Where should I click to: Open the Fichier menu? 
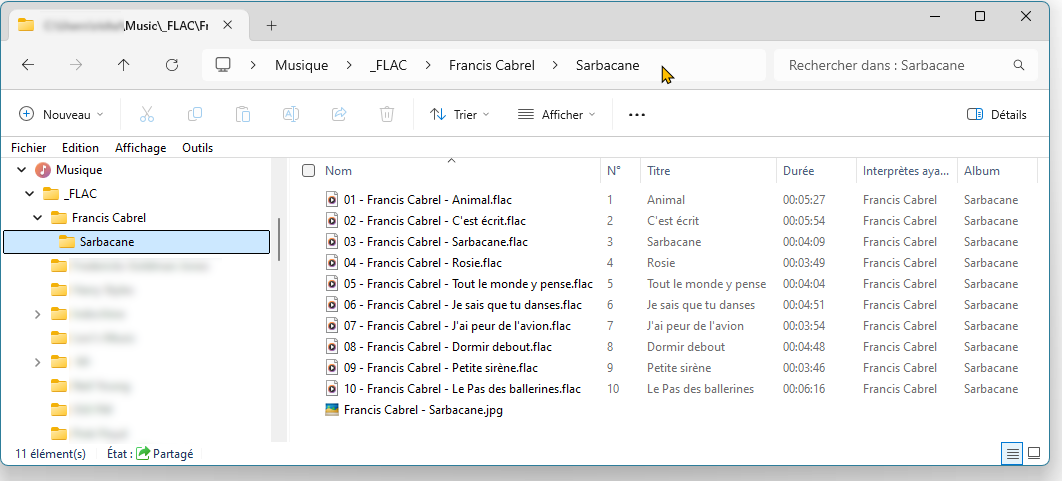tap(28, 148)
